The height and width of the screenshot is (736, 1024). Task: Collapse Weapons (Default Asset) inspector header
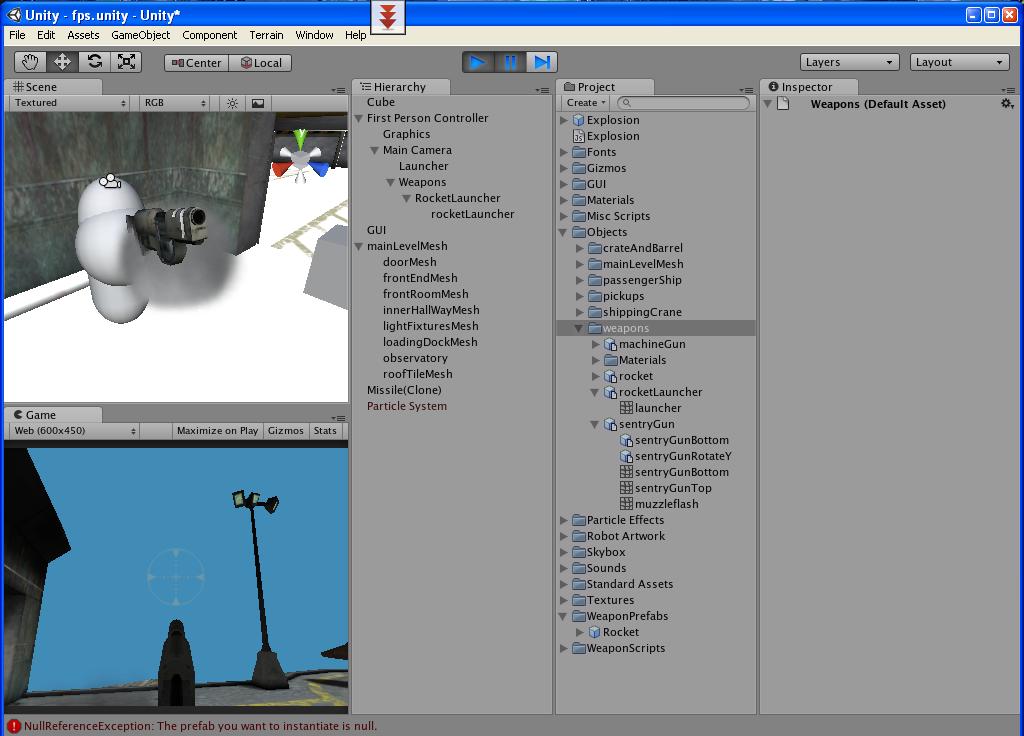[x=768, y=104]
